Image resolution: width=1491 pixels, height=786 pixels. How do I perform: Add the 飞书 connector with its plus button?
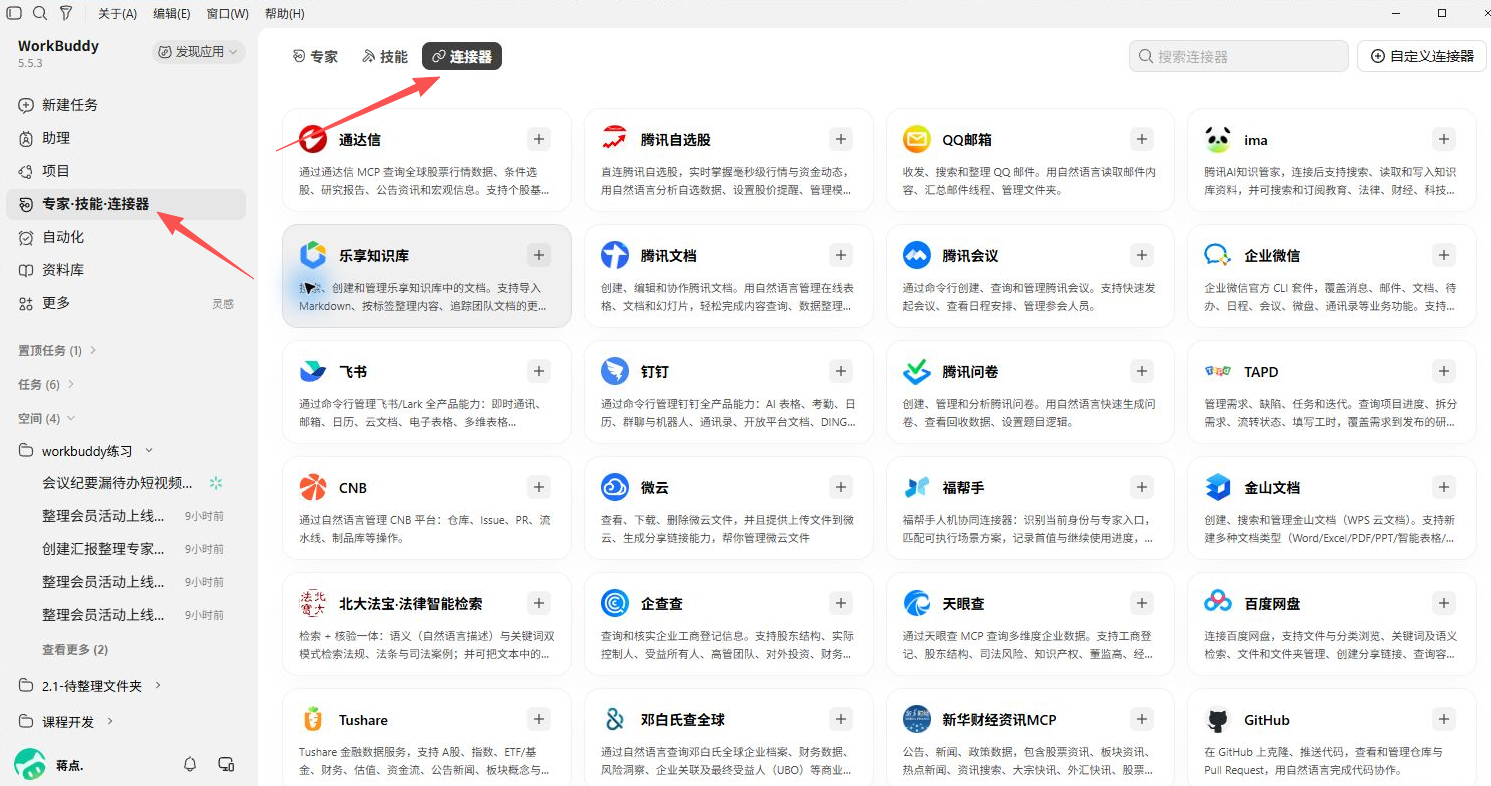539,371
